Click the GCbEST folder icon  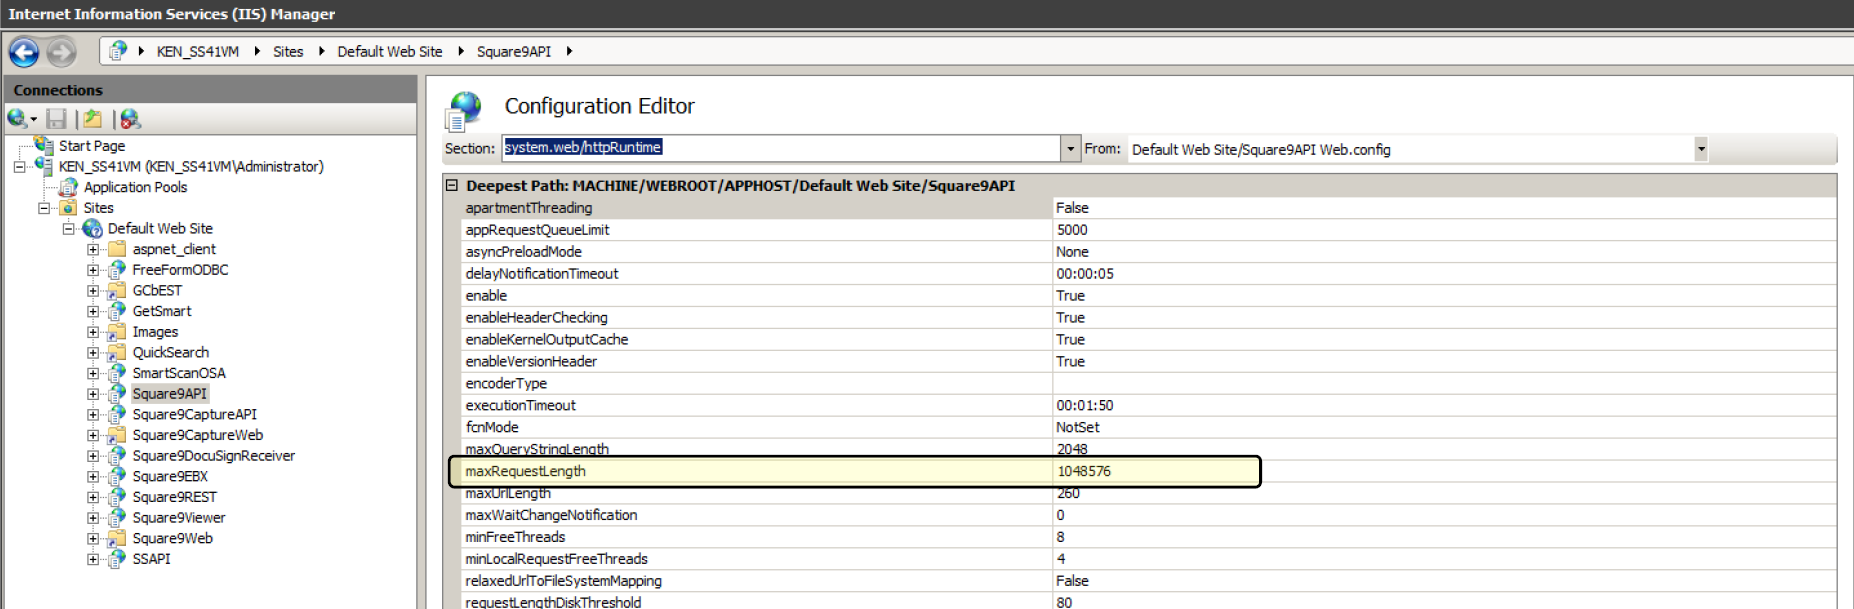(117, 291)
